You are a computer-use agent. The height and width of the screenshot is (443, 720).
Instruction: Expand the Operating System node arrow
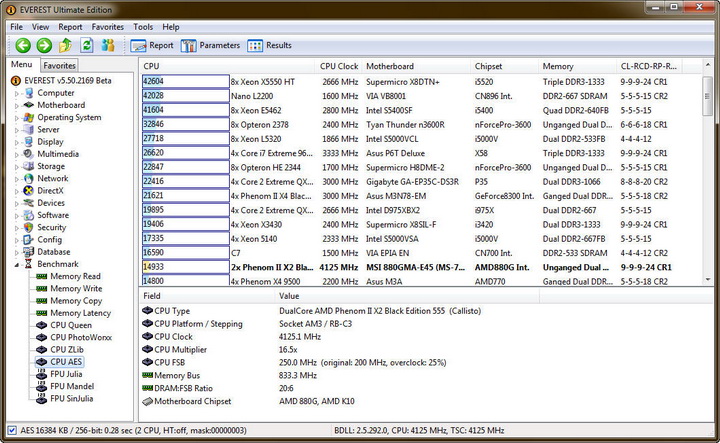click(x=17, y=118)
